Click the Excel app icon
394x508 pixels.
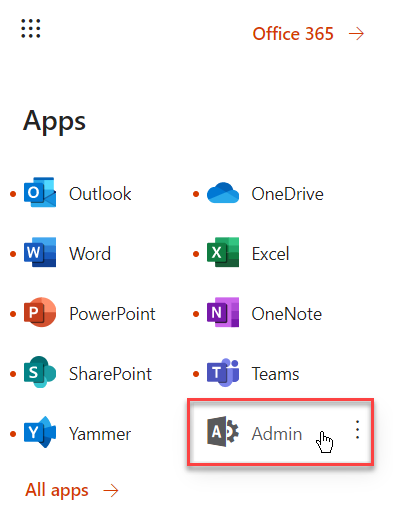tap(223, 252)
